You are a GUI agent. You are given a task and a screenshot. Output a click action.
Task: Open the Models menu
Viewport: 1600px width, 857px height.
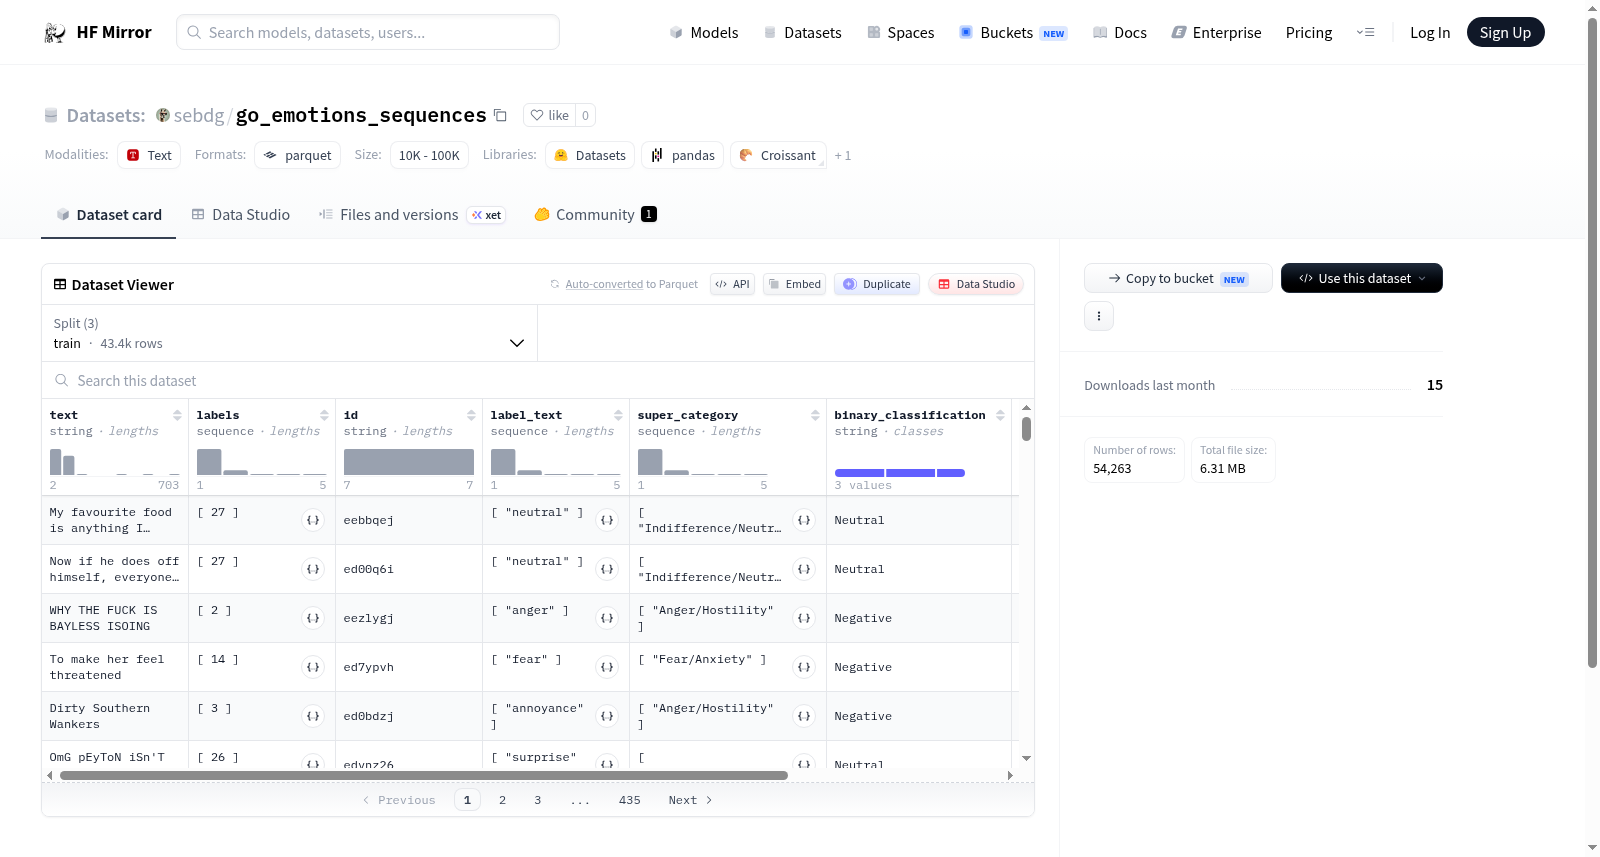(x=704, y=32)
